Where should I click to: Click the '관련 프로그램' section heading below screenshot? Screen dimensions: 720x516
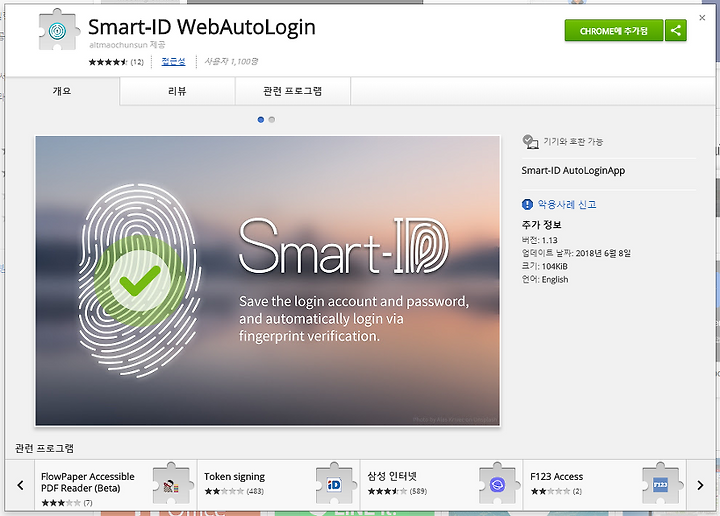pyautogui.click(x=45, y=449)
